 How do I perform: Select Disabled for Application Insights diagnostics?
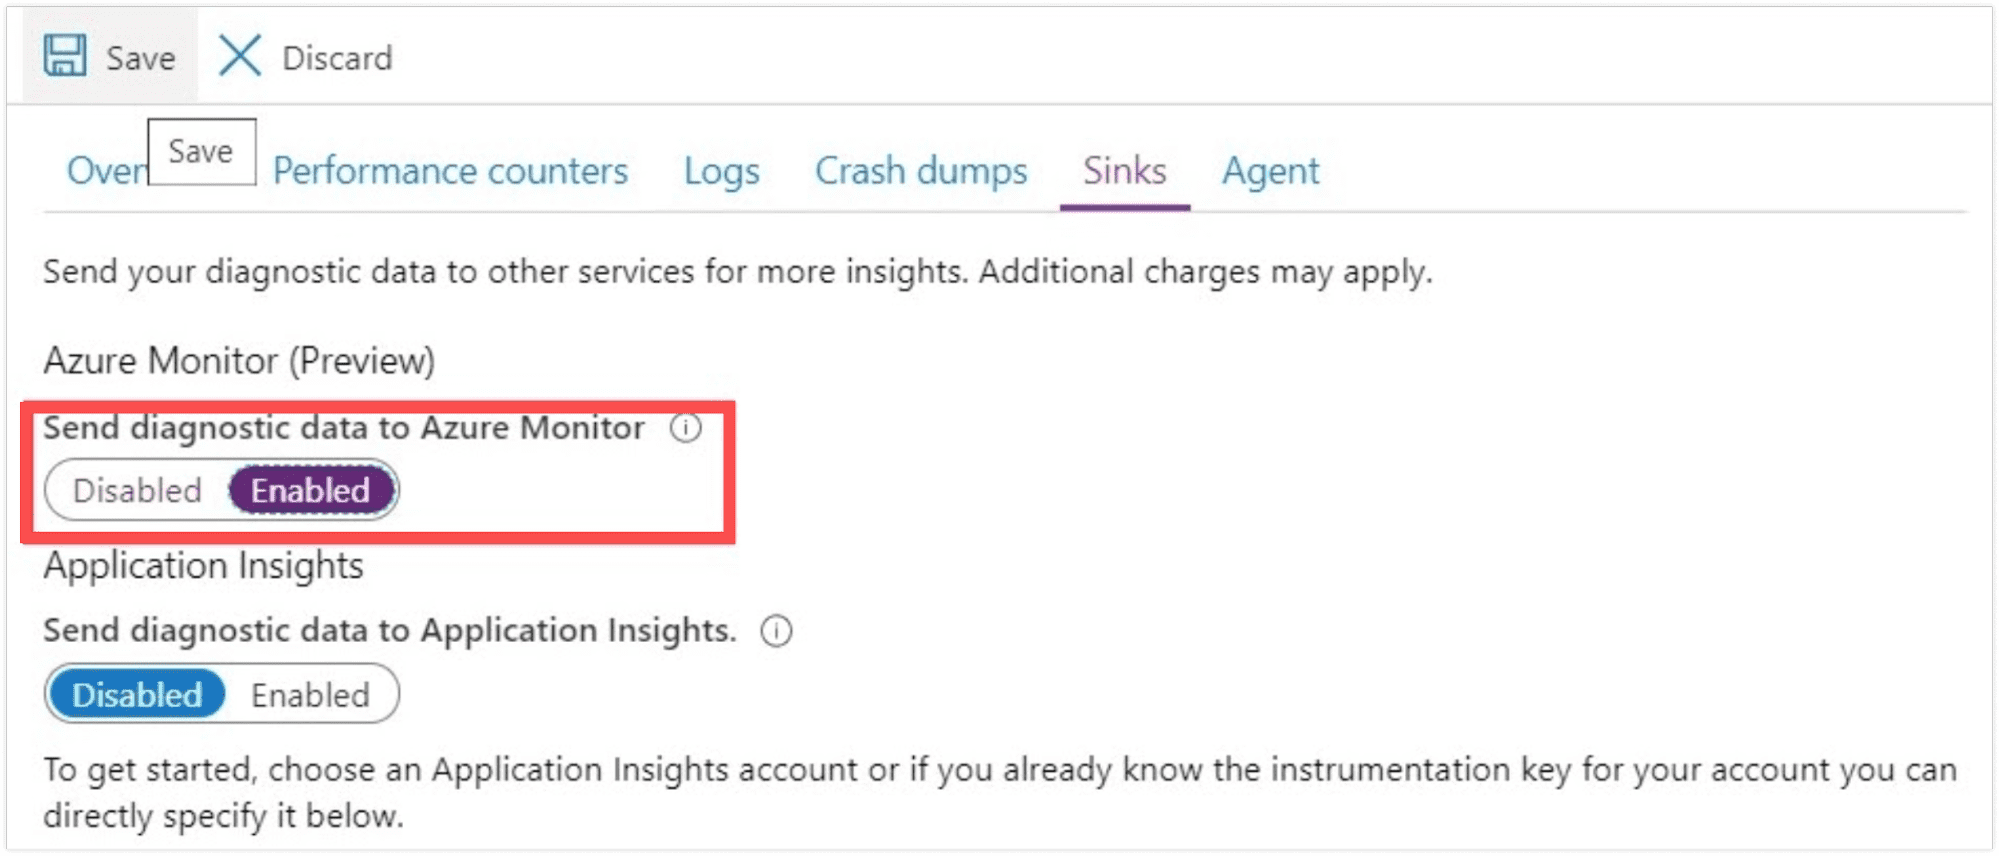[137, 695]
